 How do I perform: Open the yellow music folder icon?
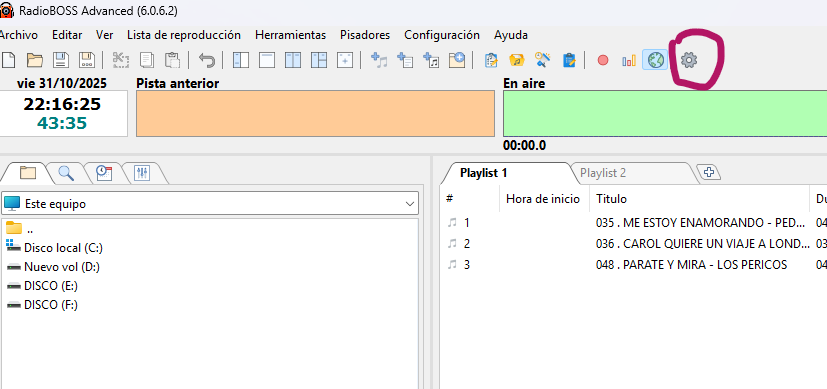[x=517, y=60]
